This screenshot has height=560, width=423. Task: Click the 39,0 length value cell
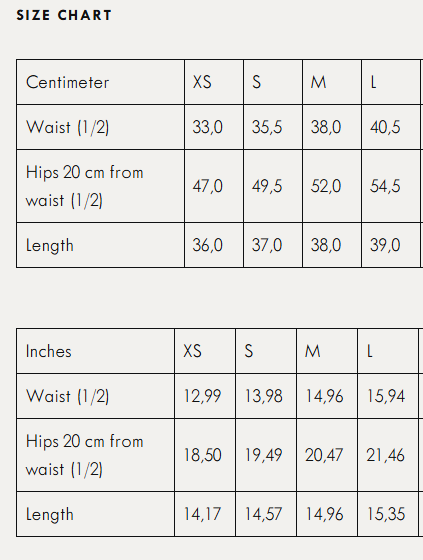(x=391, y=245)
